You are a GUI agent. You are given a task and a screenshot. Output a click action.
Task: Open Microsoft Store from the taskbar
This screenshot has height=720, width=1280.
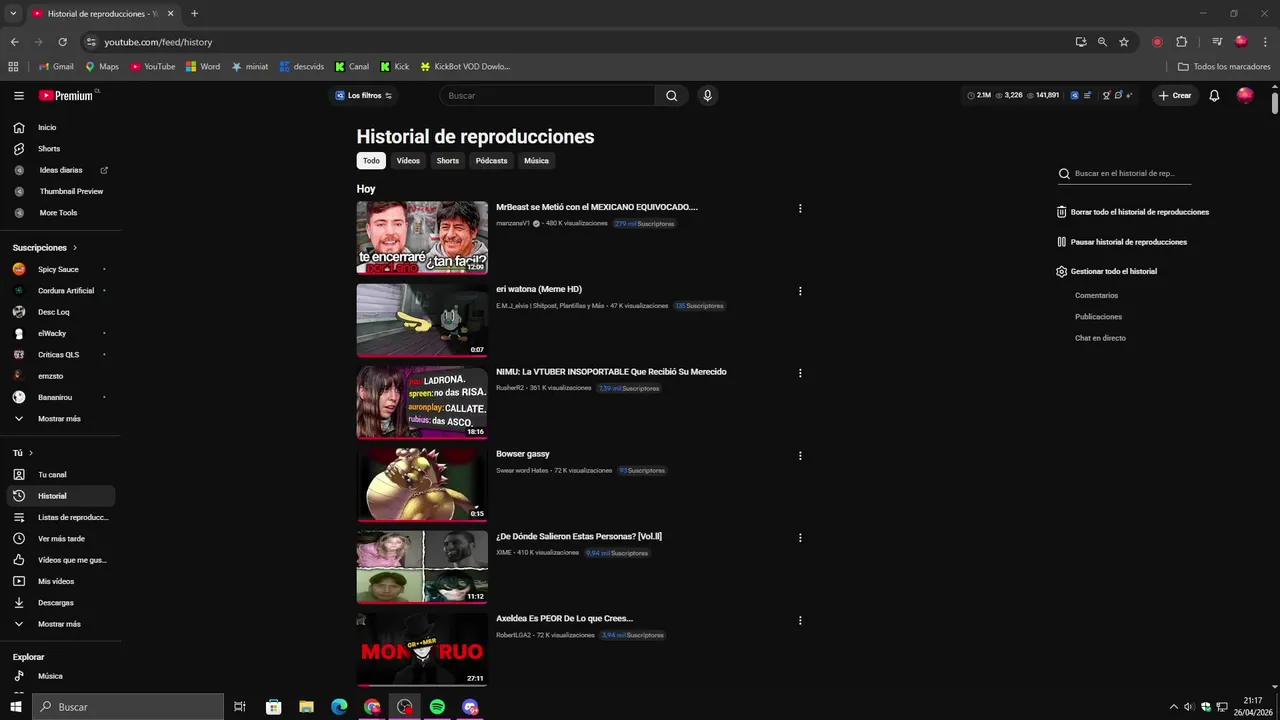pos(273,707)
